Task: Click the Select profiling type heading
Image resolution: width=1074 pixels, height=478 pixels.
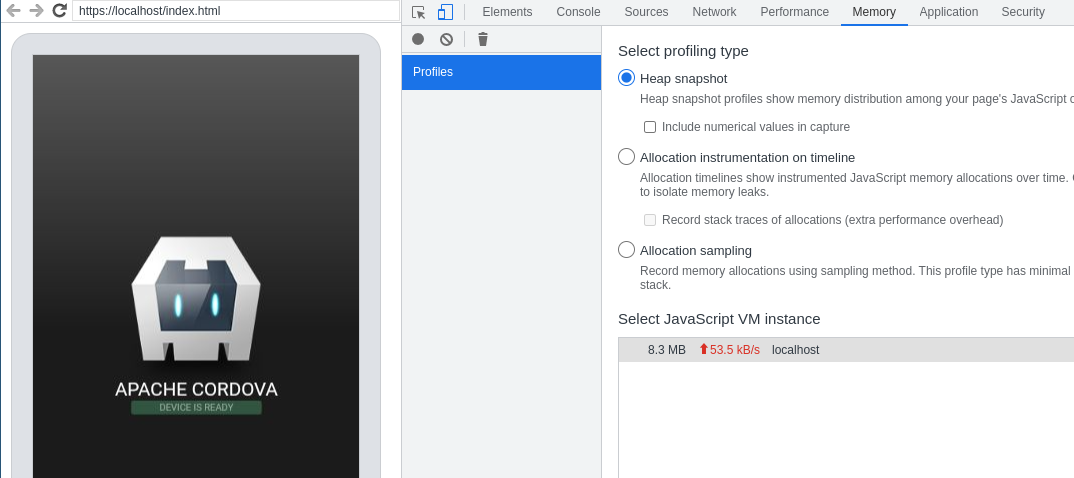Action: point(683,51)
